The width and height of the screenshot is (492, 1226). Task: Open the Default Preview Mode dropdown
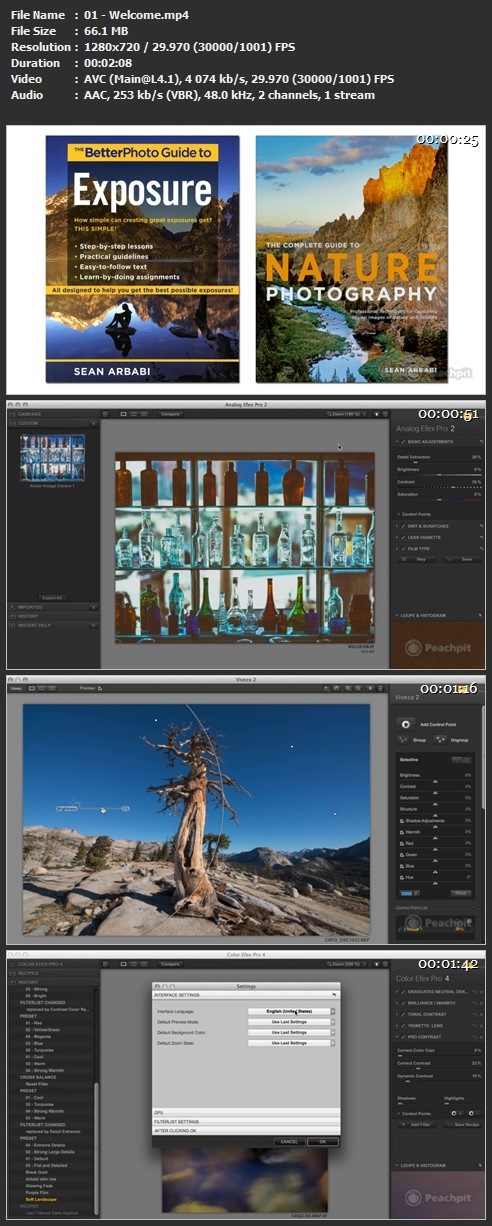click(x=291, y=1022)
